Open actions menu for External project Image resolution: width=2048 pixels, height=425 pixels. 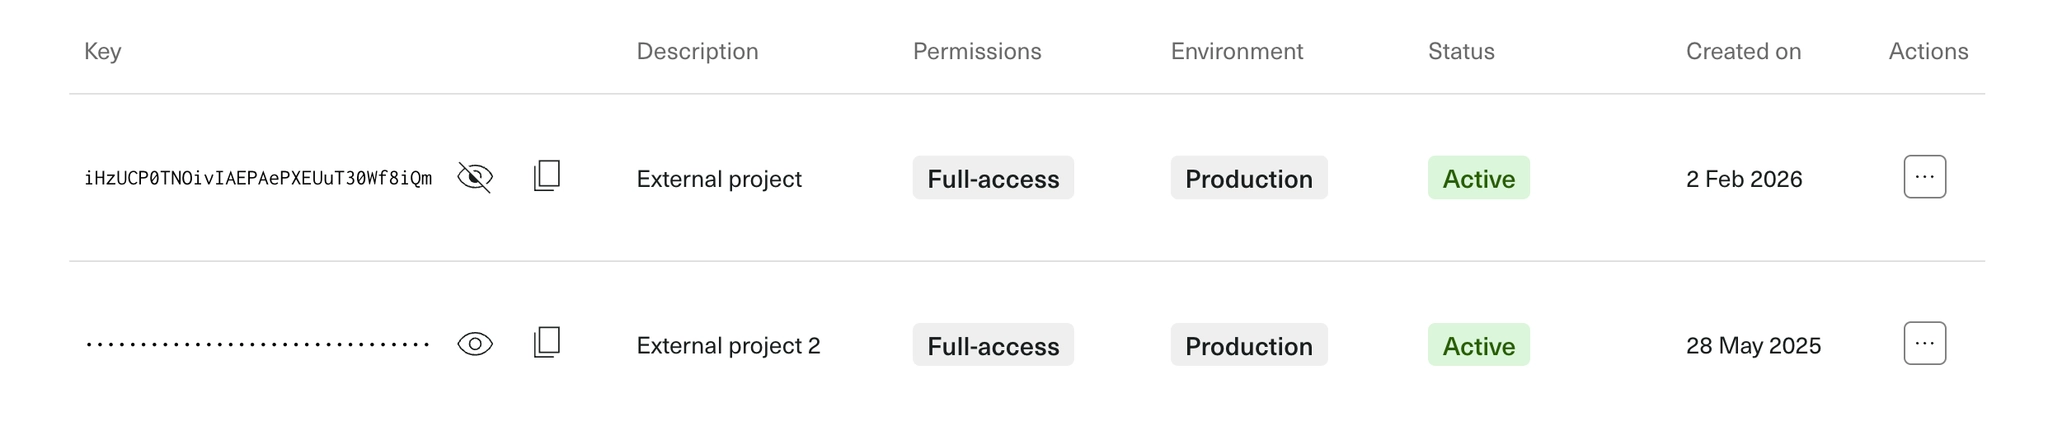point(1924,177)
